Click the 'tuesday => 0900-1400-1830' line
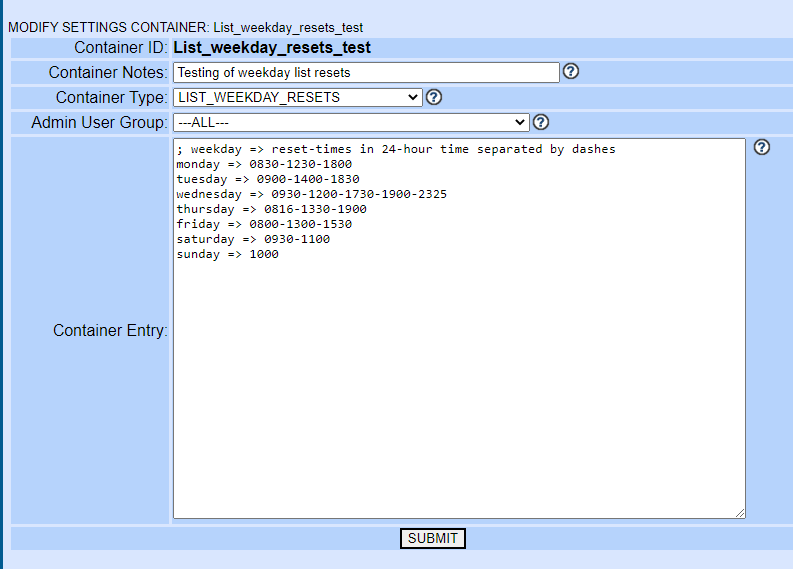Image resolution: width=793 pixels, height=569 pixels. pyautogui.click(x=268, y=179)
